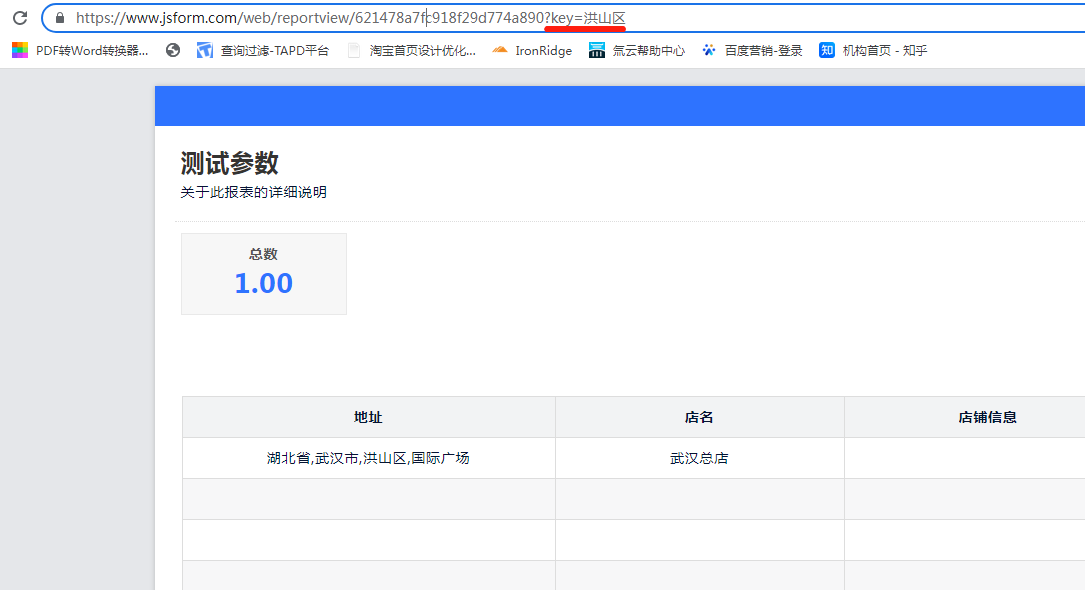Click the 店铺信息 column header
The width and height of the screenshot is (1085, 590).
[987, 417]
